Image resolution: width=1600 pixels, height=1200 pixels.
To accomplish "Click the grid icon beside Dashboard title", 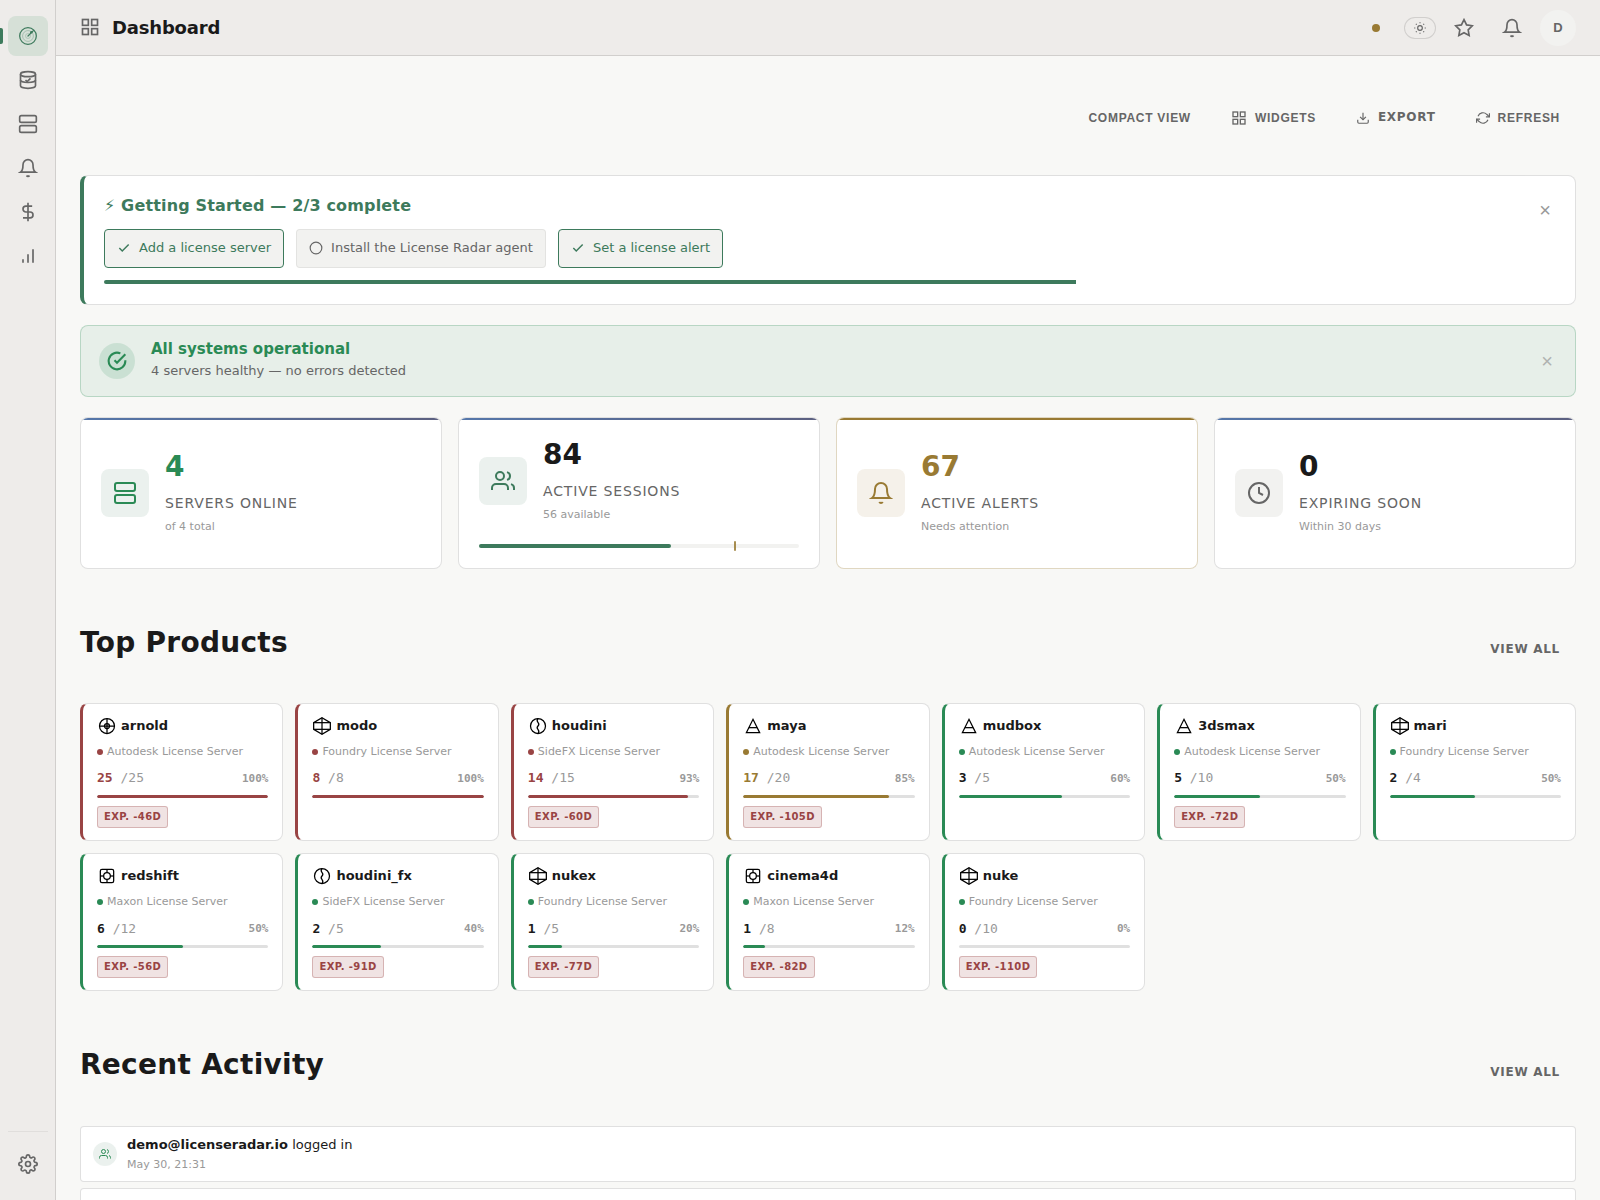I will 90,27.
